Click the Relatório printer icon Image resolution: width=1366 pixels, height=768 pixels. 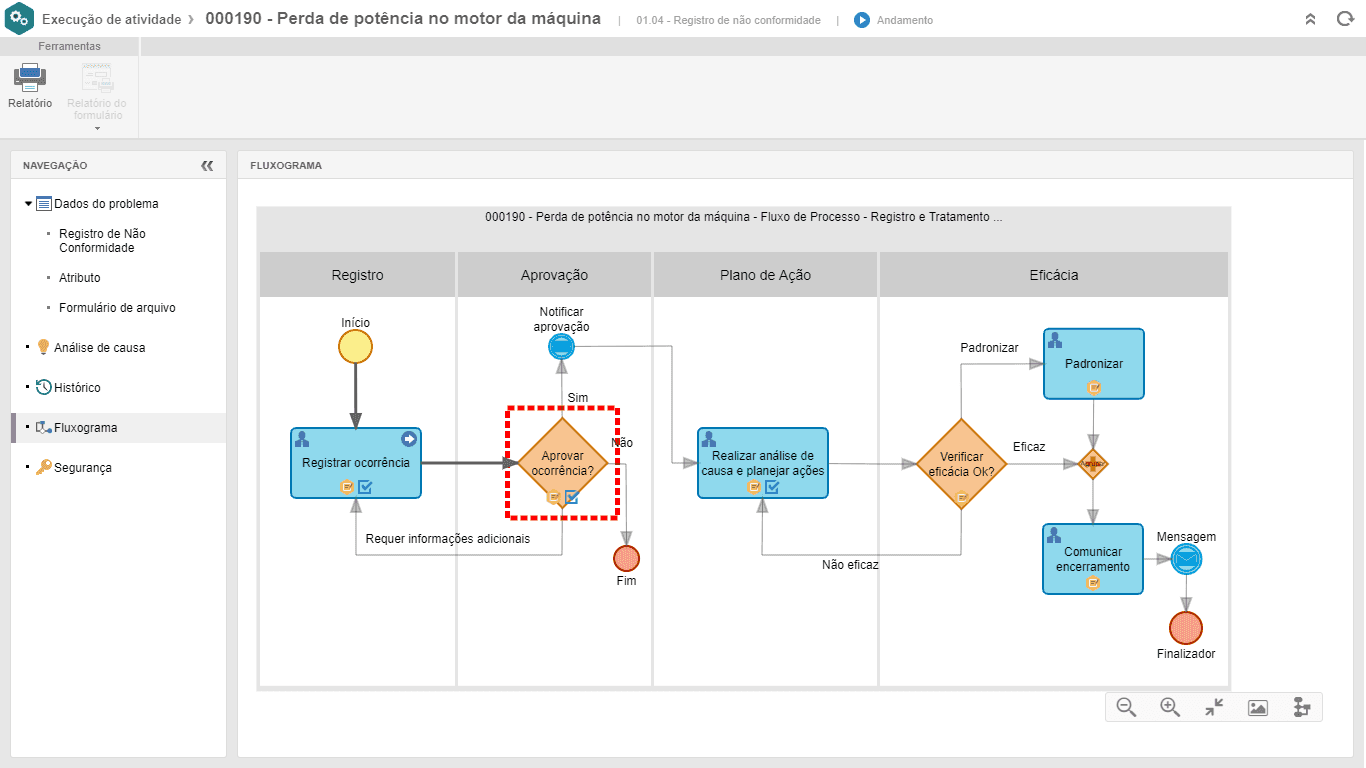(x=30, y=77)
